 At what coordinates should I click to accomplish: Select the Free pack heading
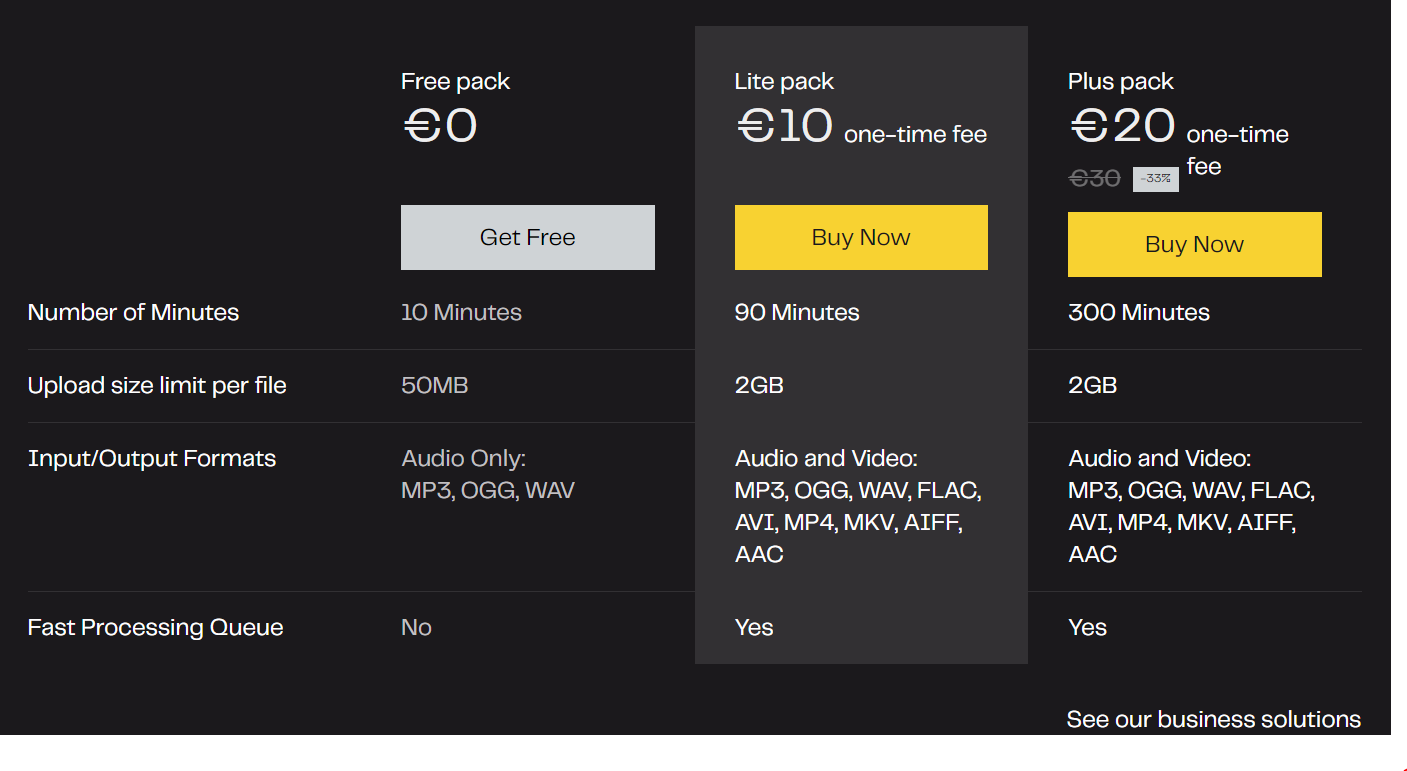(455, 82)
